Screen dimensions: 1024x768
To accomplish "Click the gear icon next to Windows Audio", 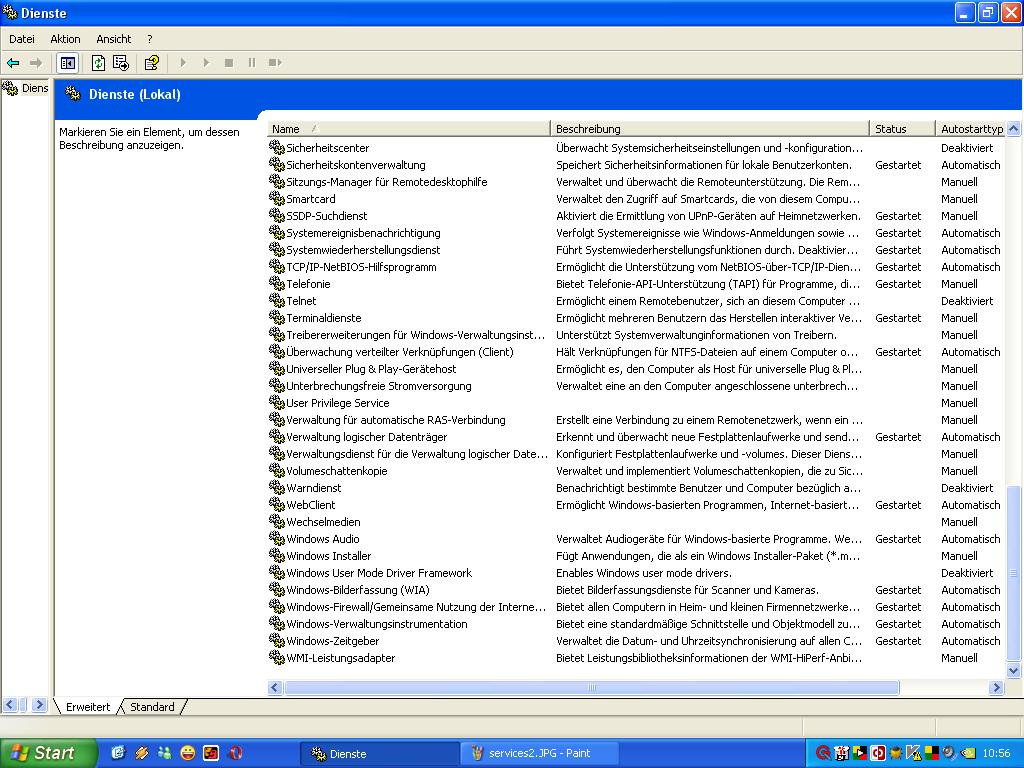I will [277, 539].
